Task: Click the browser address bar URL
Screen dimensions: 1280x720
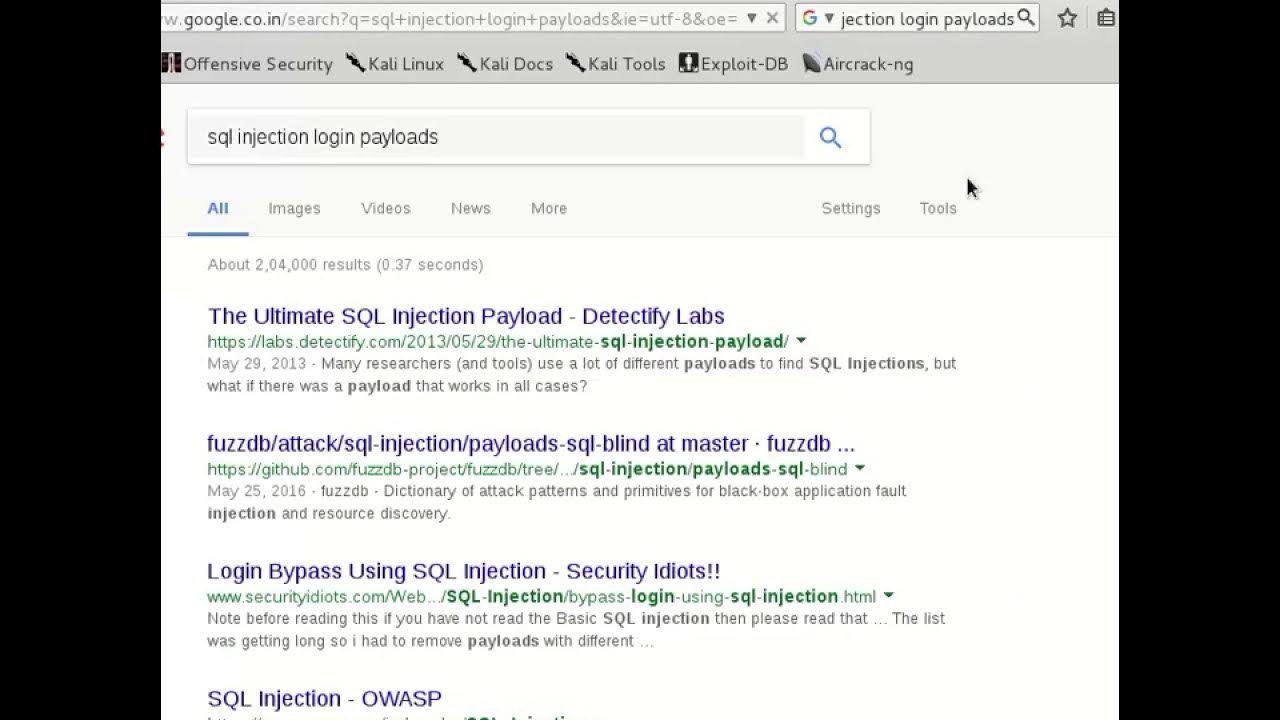Action: (x=450, y=18)
